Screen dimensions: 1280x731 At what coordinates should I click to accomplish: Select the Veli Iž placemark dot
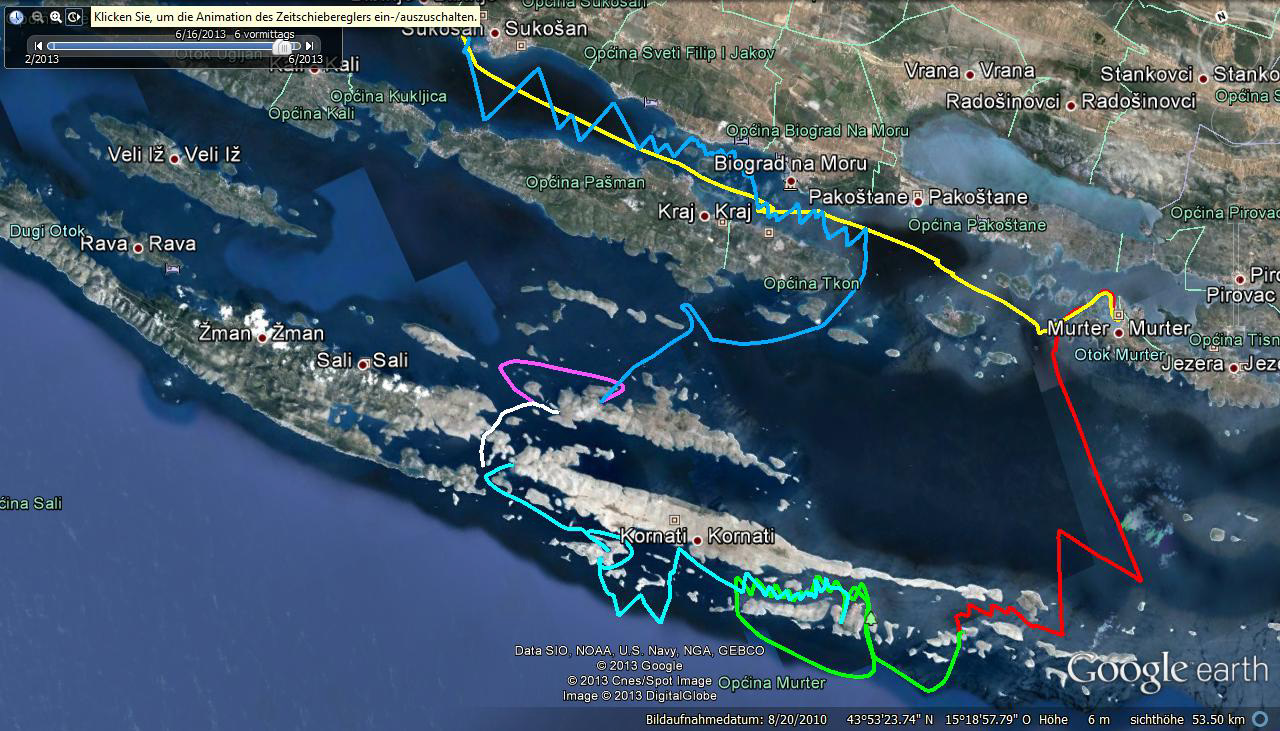click(x=174, y=157)
